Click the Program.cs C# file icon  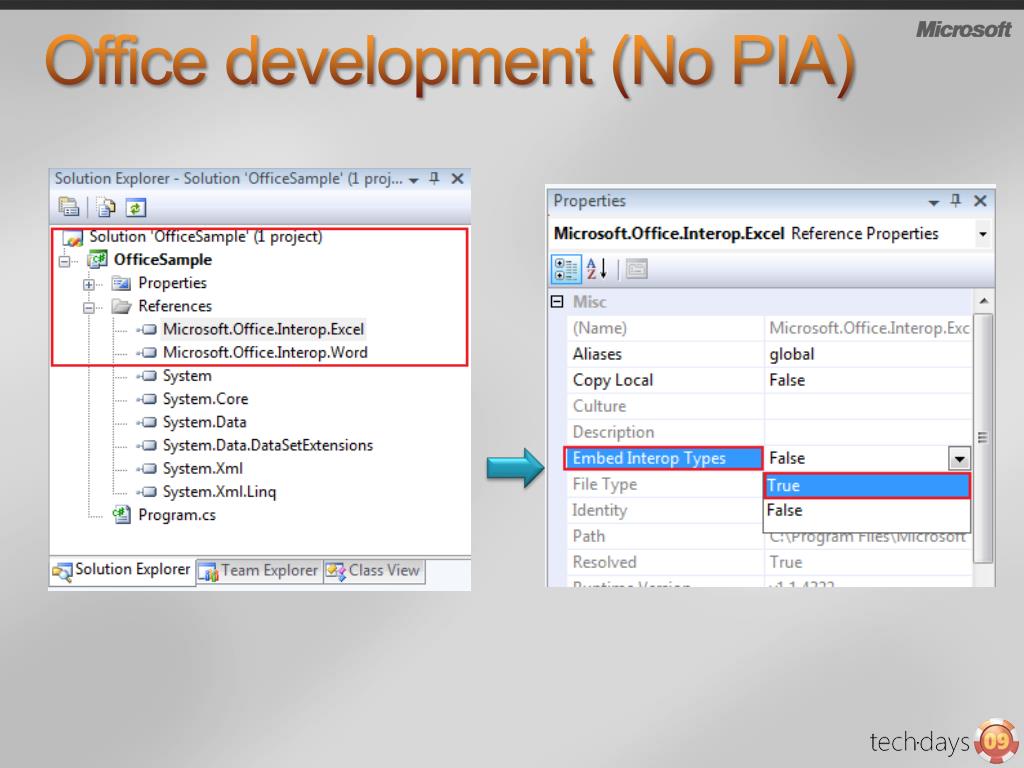(x=121, y=515)
